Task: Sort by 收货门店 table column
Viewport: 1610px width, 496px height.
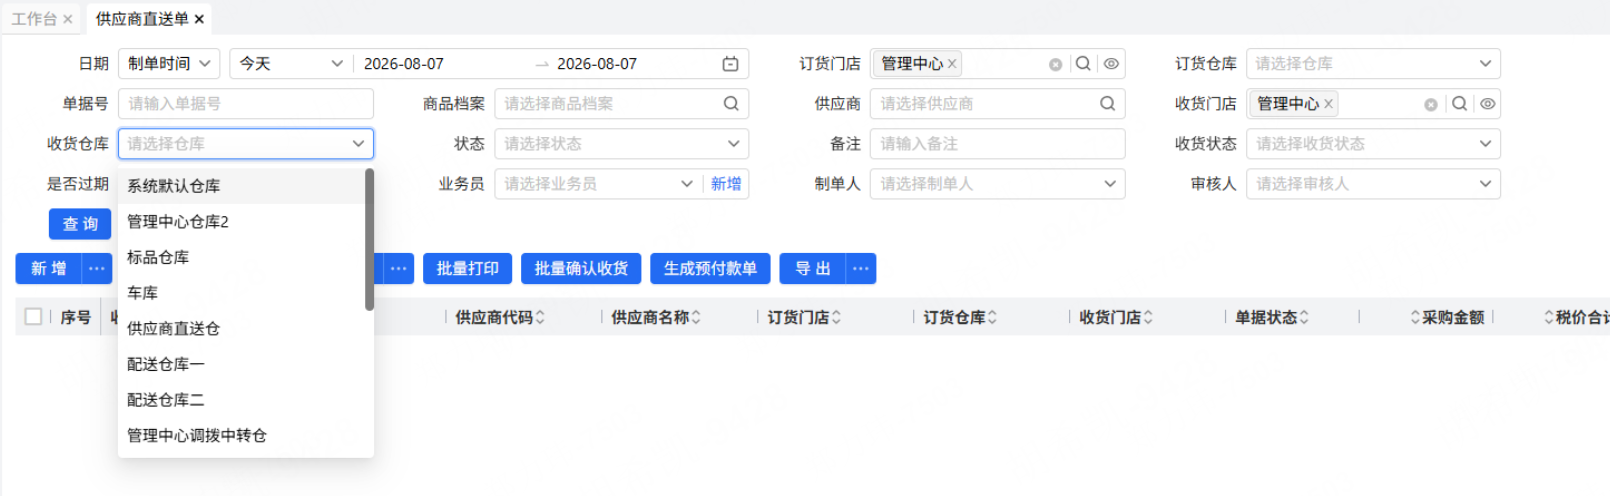Action: coord(1148,317)
